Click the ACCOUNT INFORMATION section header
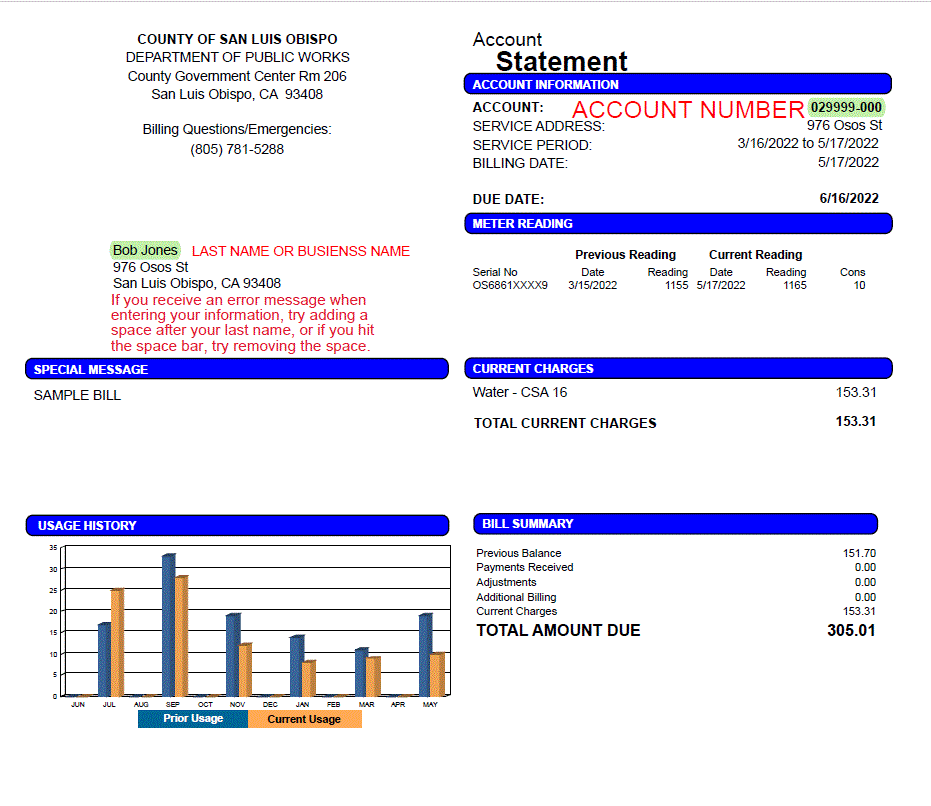This screenshot has width=931, height=806. (x=677, y=84)
